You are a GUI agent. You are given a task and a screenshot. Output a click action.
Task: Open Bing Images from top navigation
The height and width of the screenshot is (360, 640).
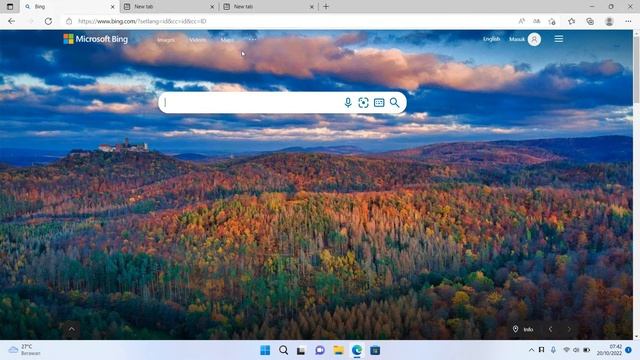[x=166, y=40]
